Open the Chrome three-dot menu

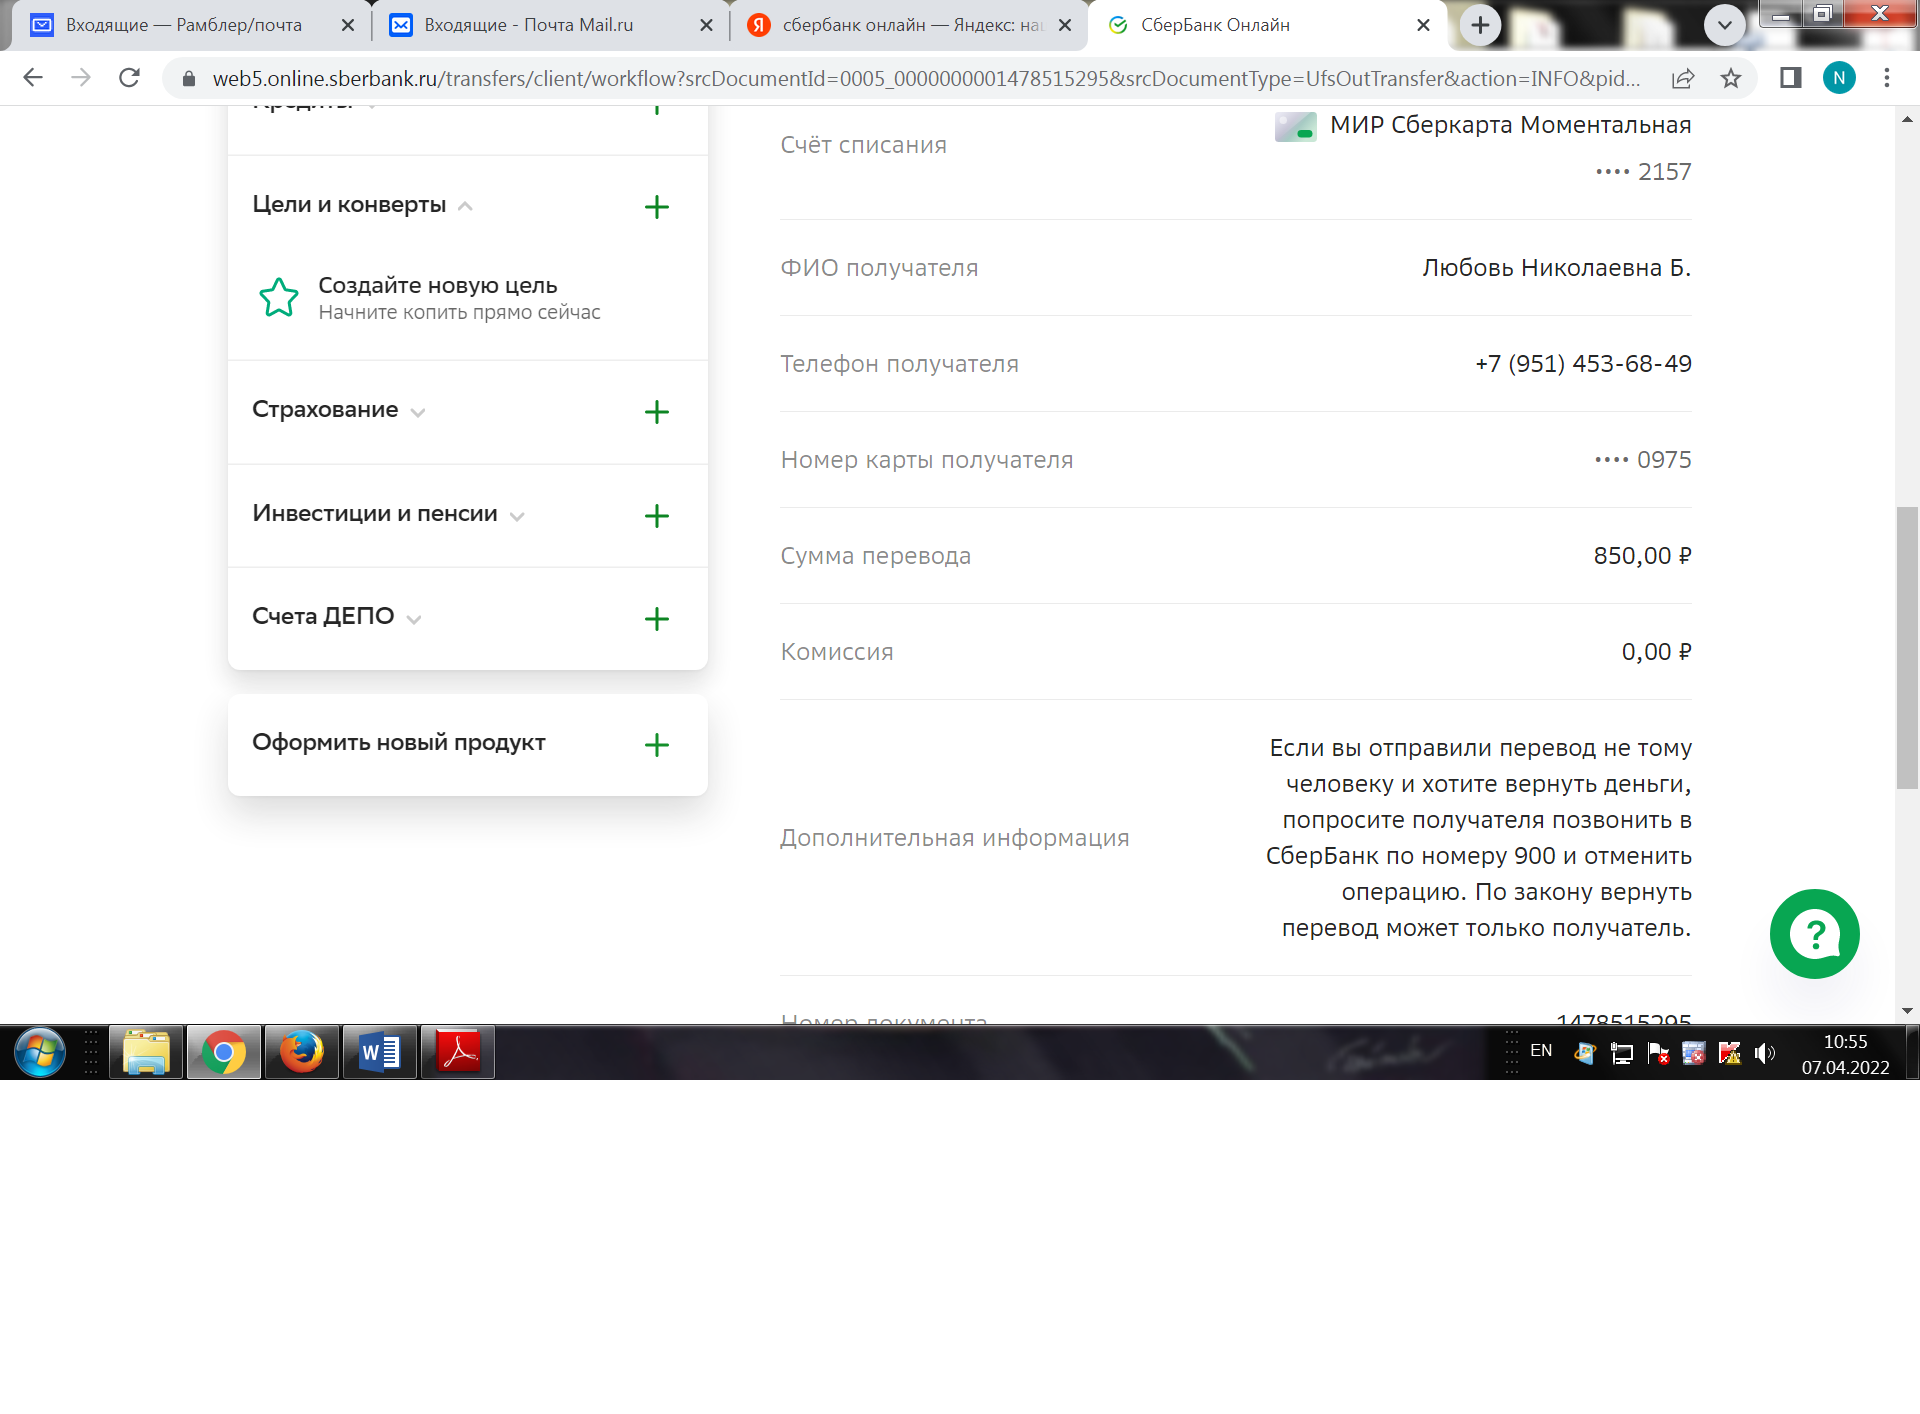tap(1887, 78)
